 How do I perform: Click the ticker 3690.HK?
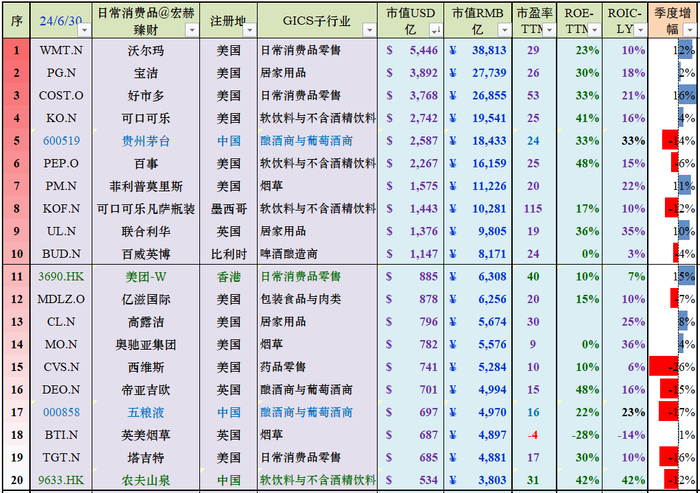tap(61, 277)
